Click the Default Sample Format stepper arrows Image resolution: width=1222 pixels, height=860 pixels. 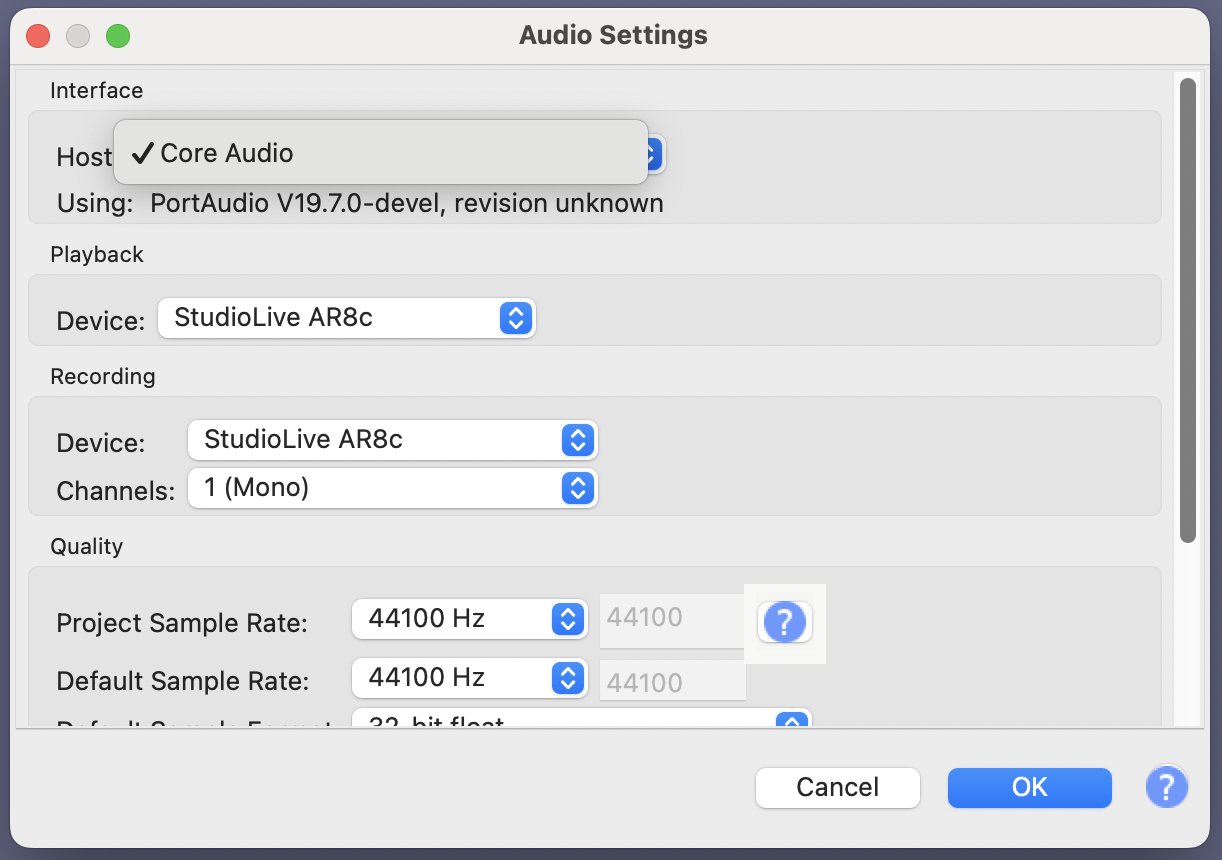[x=791, y=720]
